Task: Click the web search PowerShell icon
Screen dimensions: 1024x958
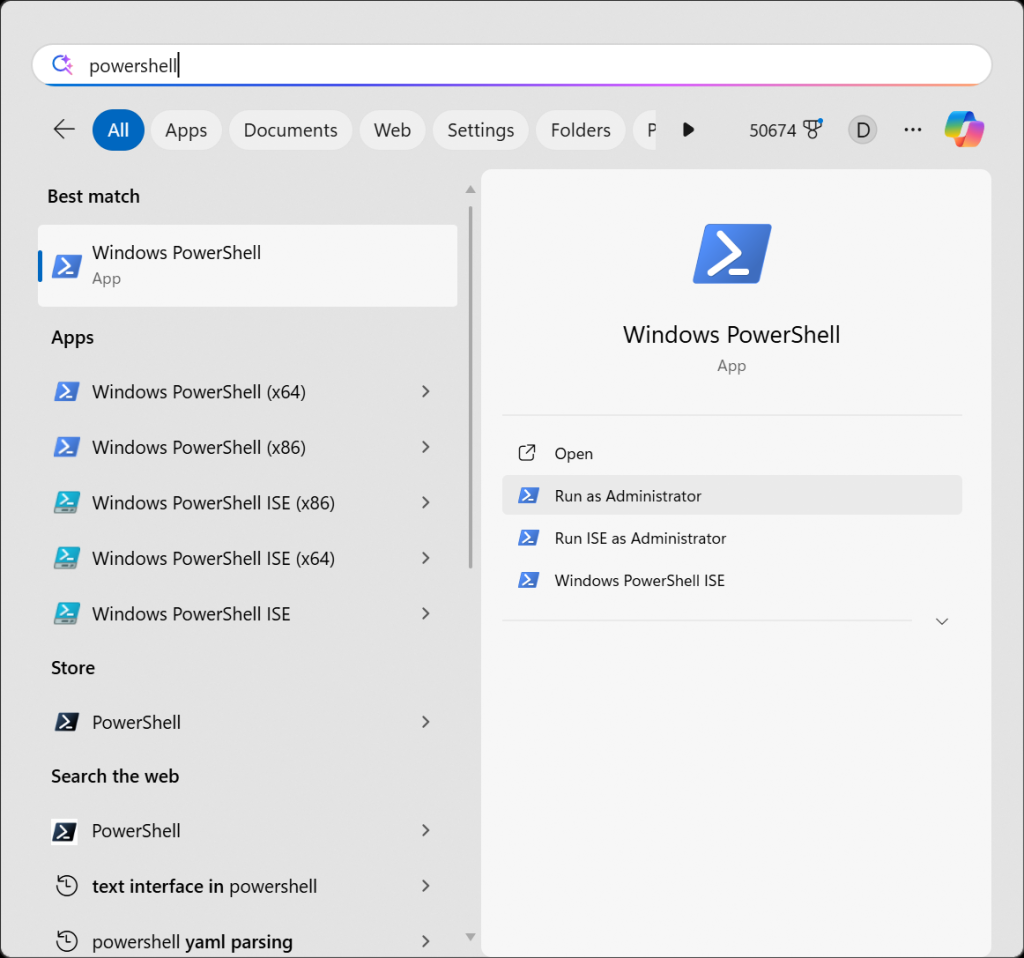Action: pyautogui.click(x=64, y=831)
